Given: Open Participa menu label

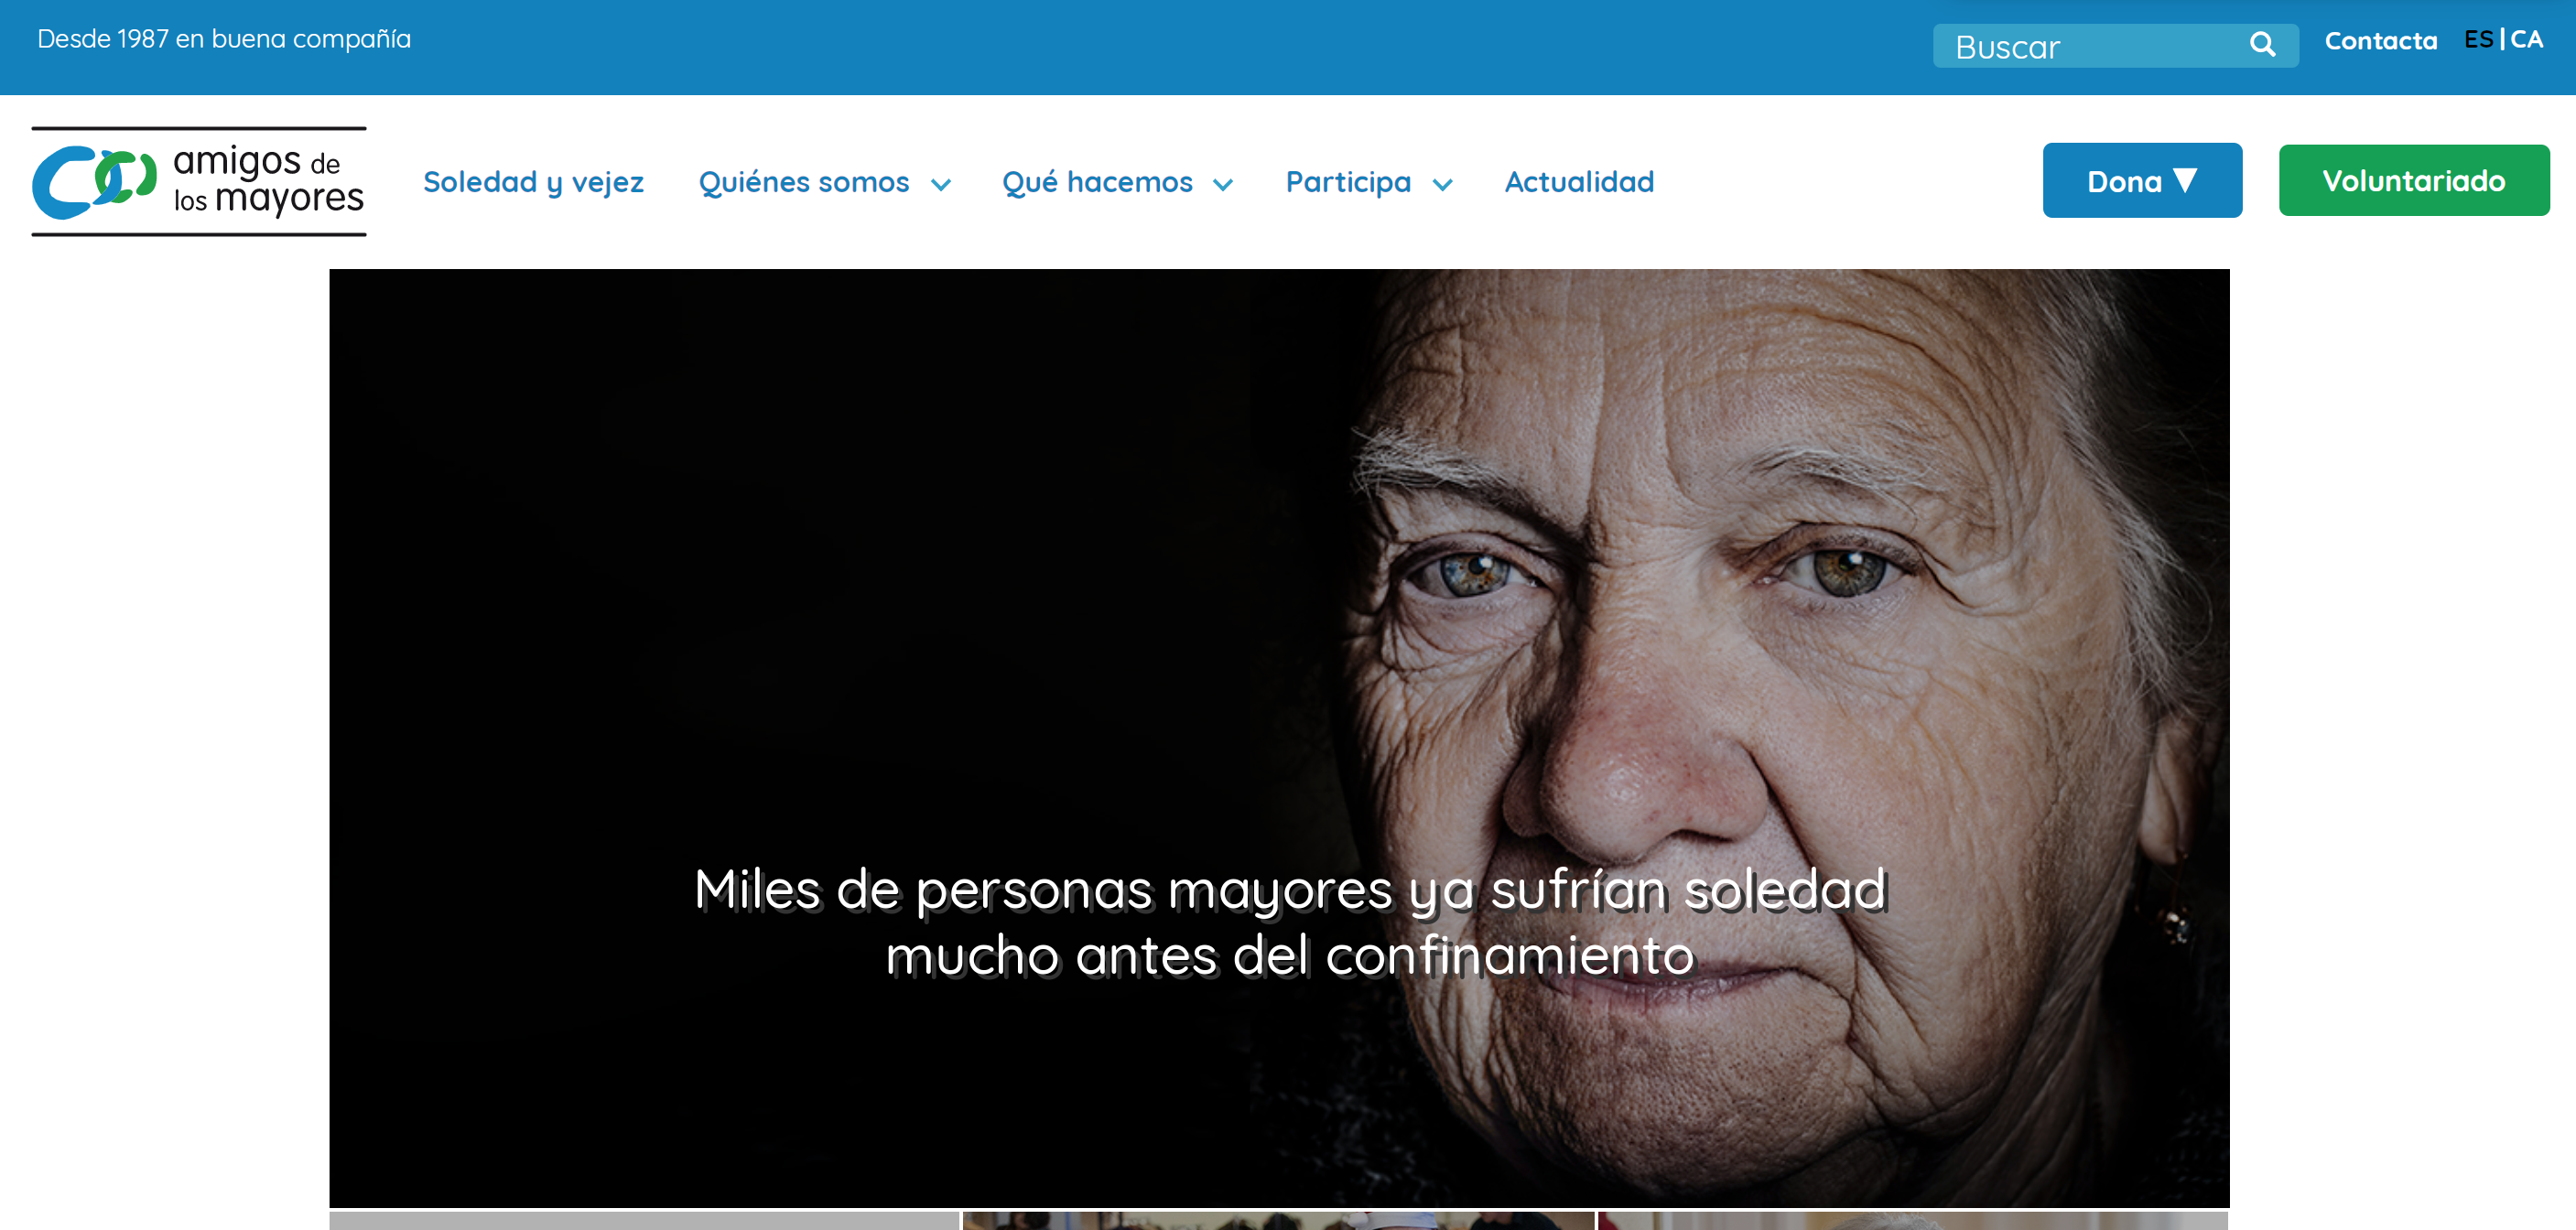Looking at the screenshot, I should coord(1348,182).
